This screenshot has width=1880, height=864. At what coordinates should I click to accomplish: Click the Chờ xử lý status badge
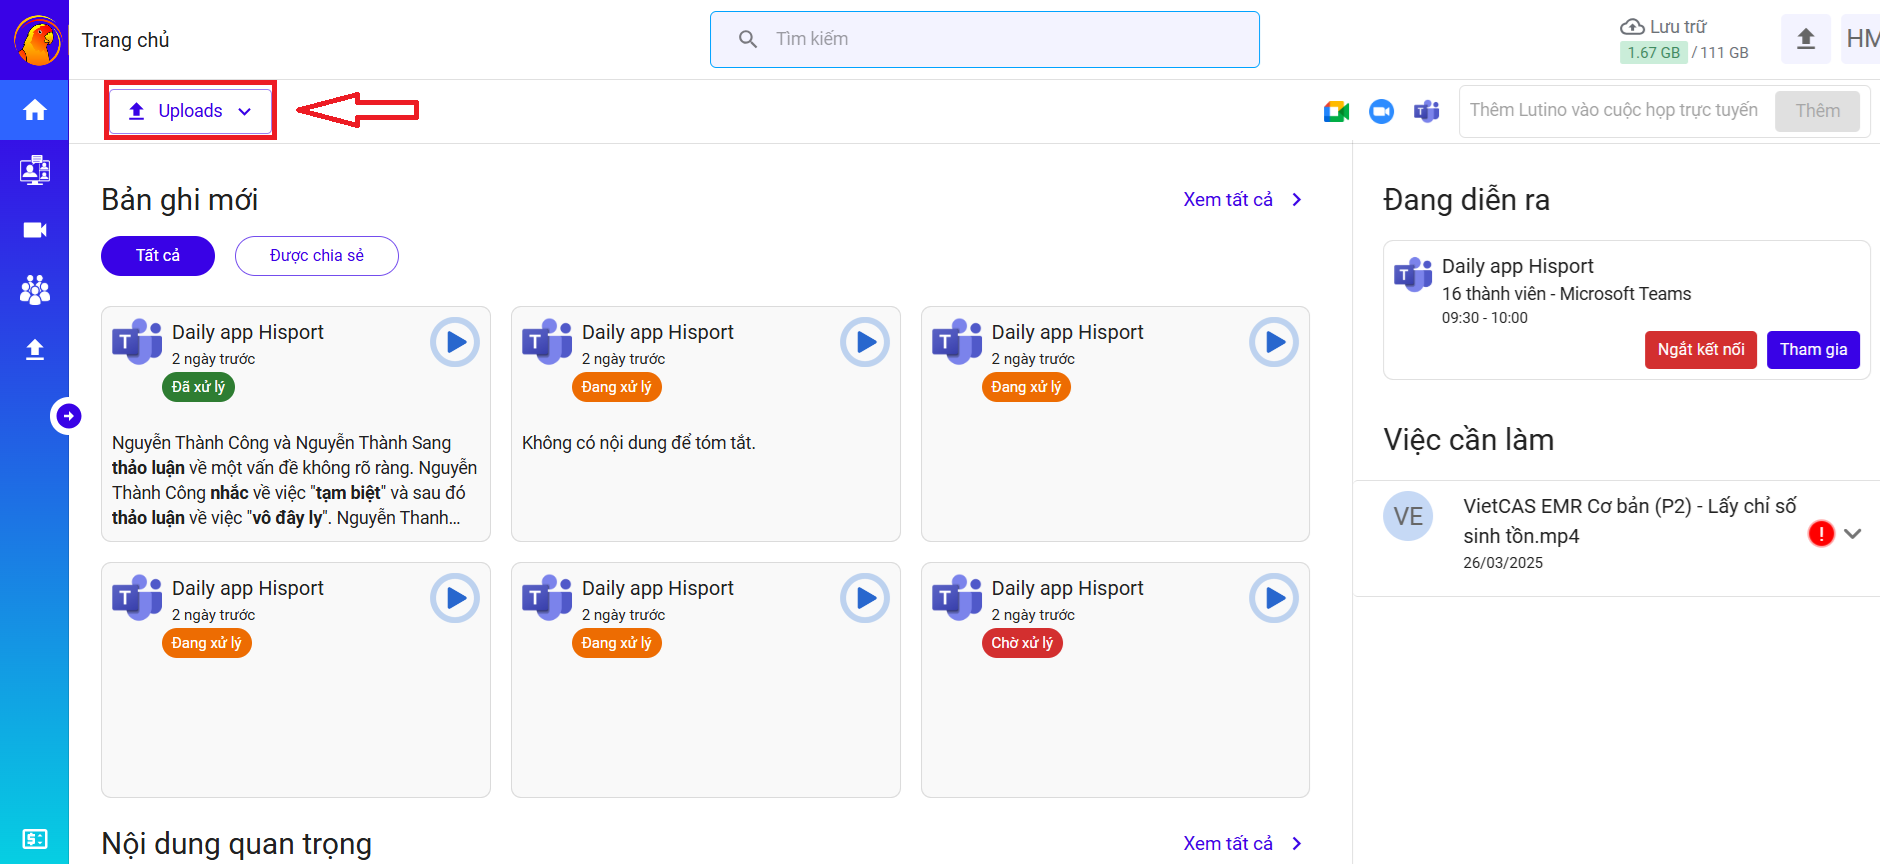(1022, 643)
